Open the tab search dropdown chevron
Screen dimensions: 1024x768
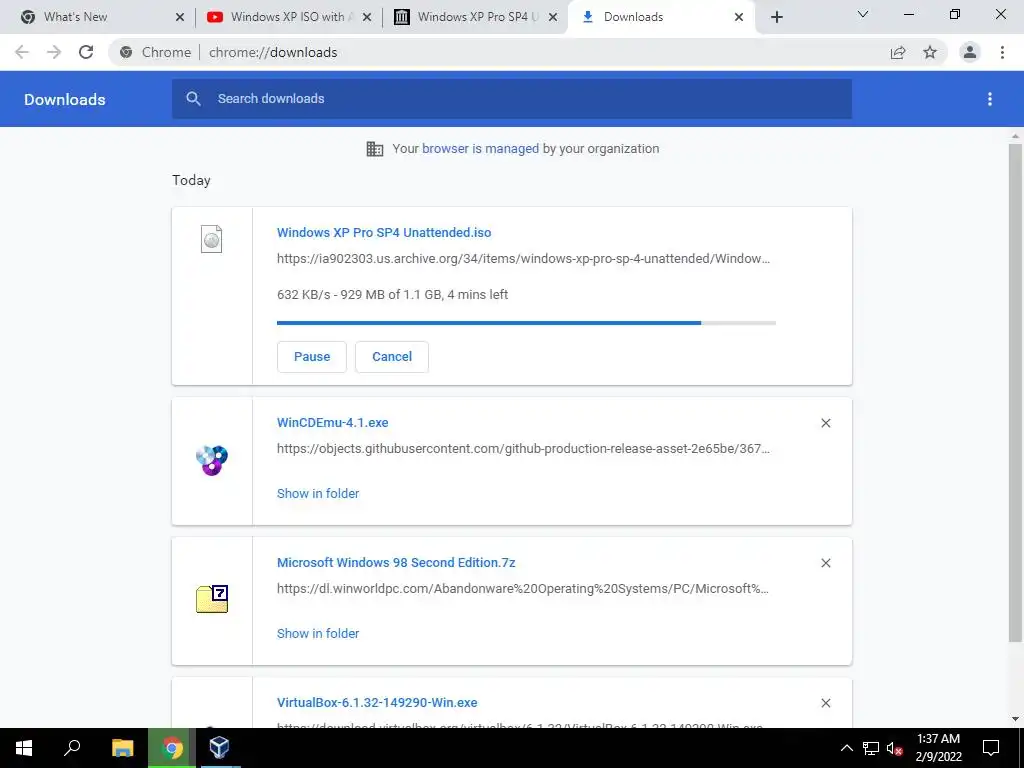coord(863,14)
